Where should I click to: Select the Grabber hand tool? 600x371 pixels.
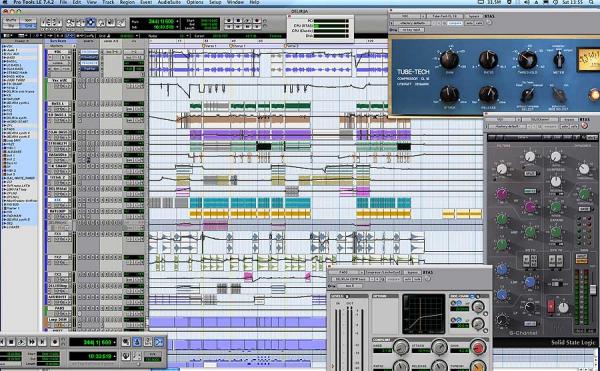tap(101, 22)
